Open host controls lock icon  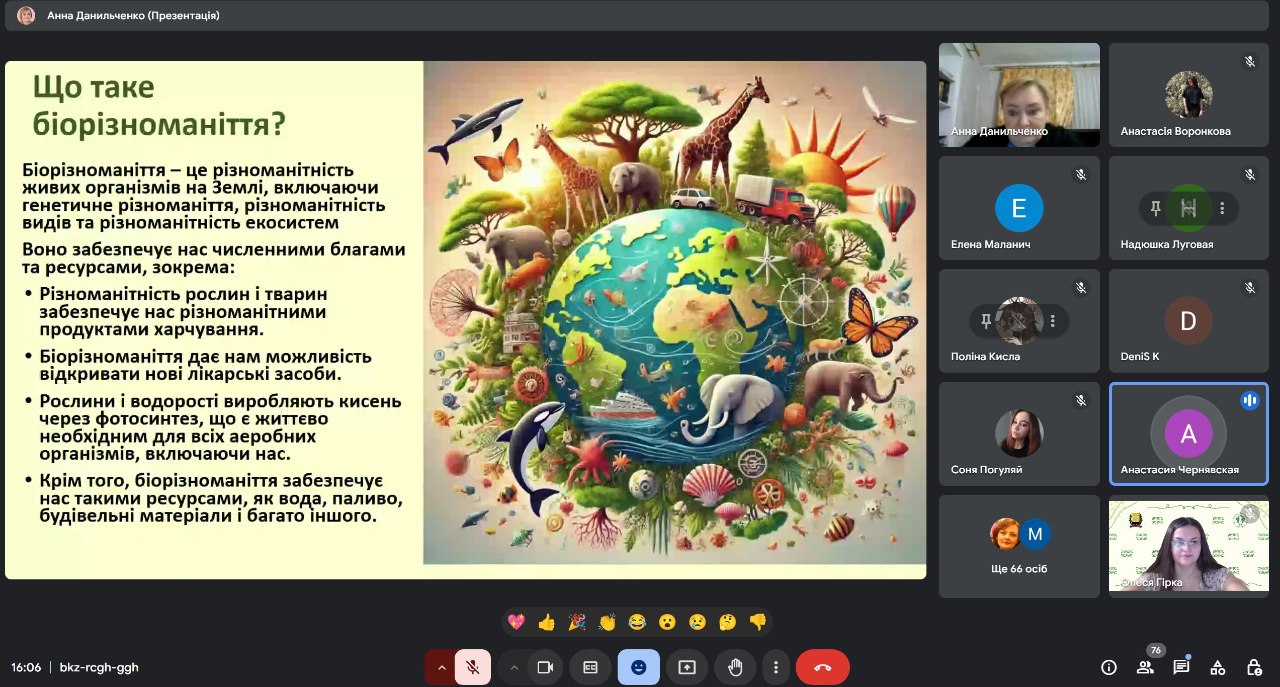[x=1253, y=667]
